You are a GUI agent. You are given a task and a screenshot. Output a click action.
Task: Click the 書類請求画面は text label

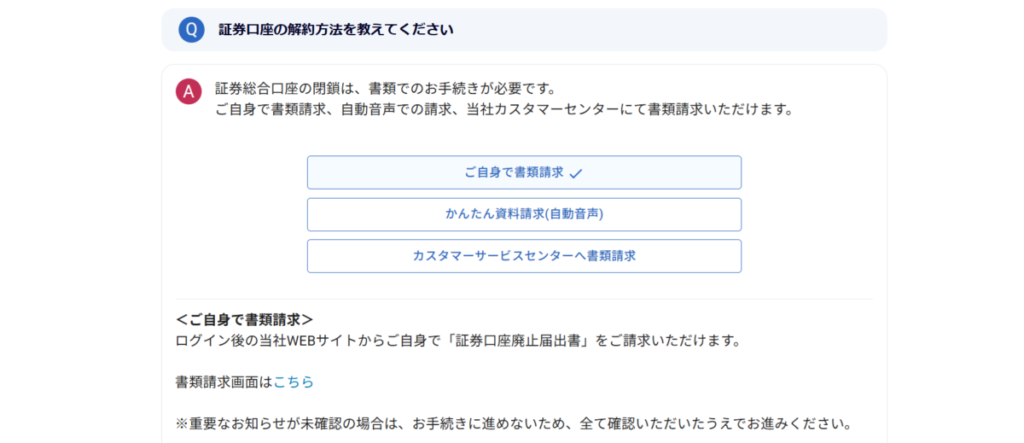click(224, 382)
